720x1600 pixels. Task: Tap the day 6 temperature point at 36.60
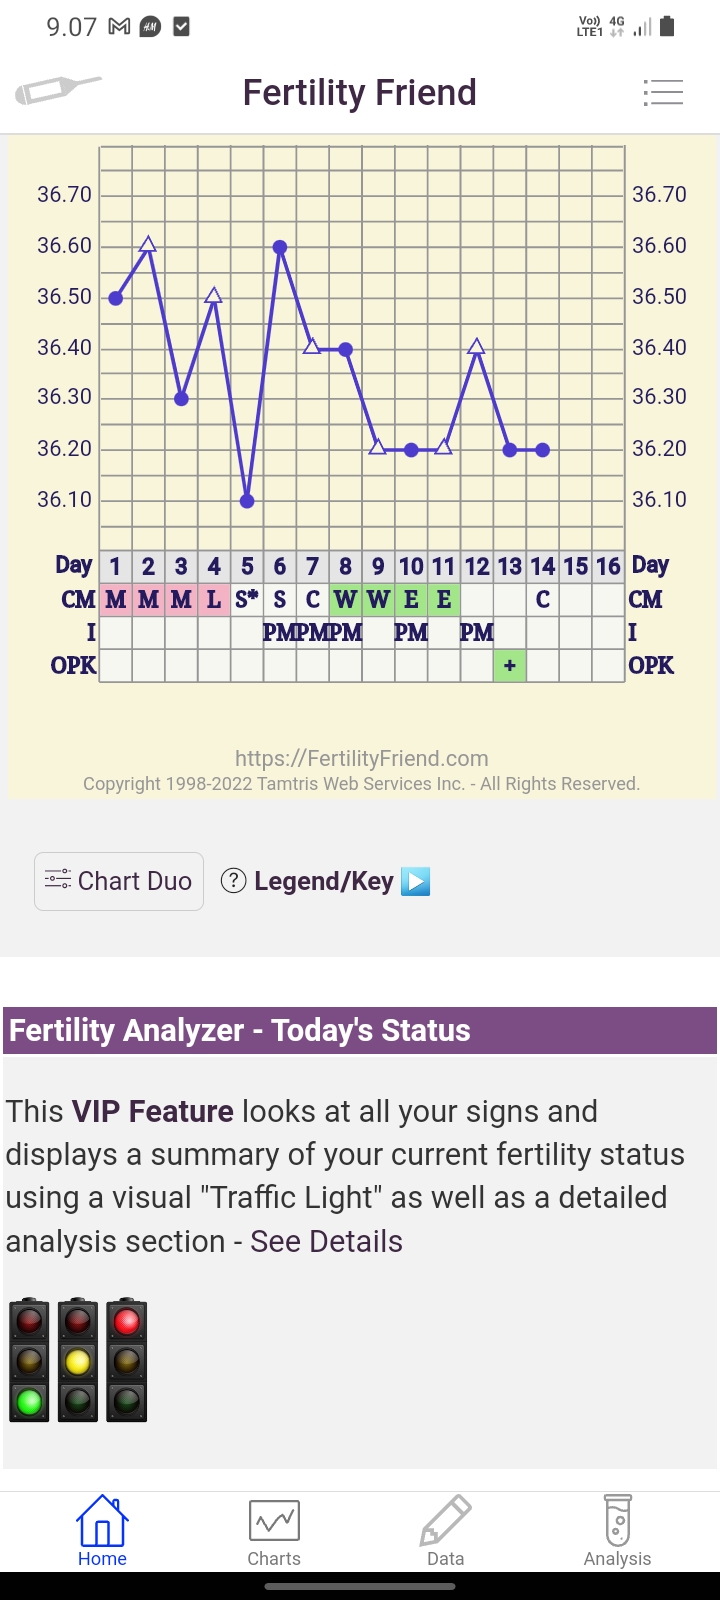tap(280, 247)
